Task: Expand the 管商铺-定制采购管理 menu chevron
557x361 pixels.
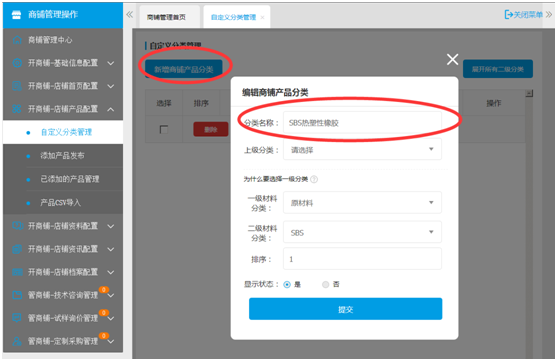Action: tap(111, 341)
